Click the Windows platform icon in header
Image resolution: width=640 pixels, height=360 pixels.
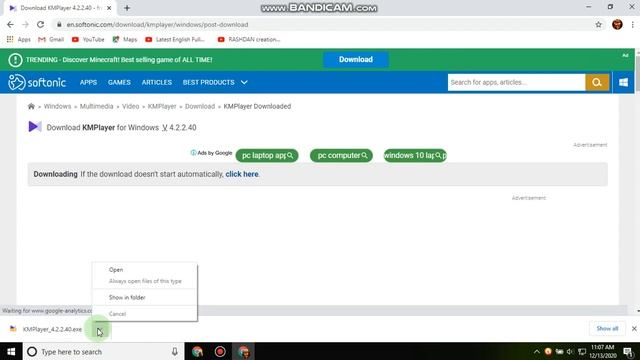tap(623, 82)
